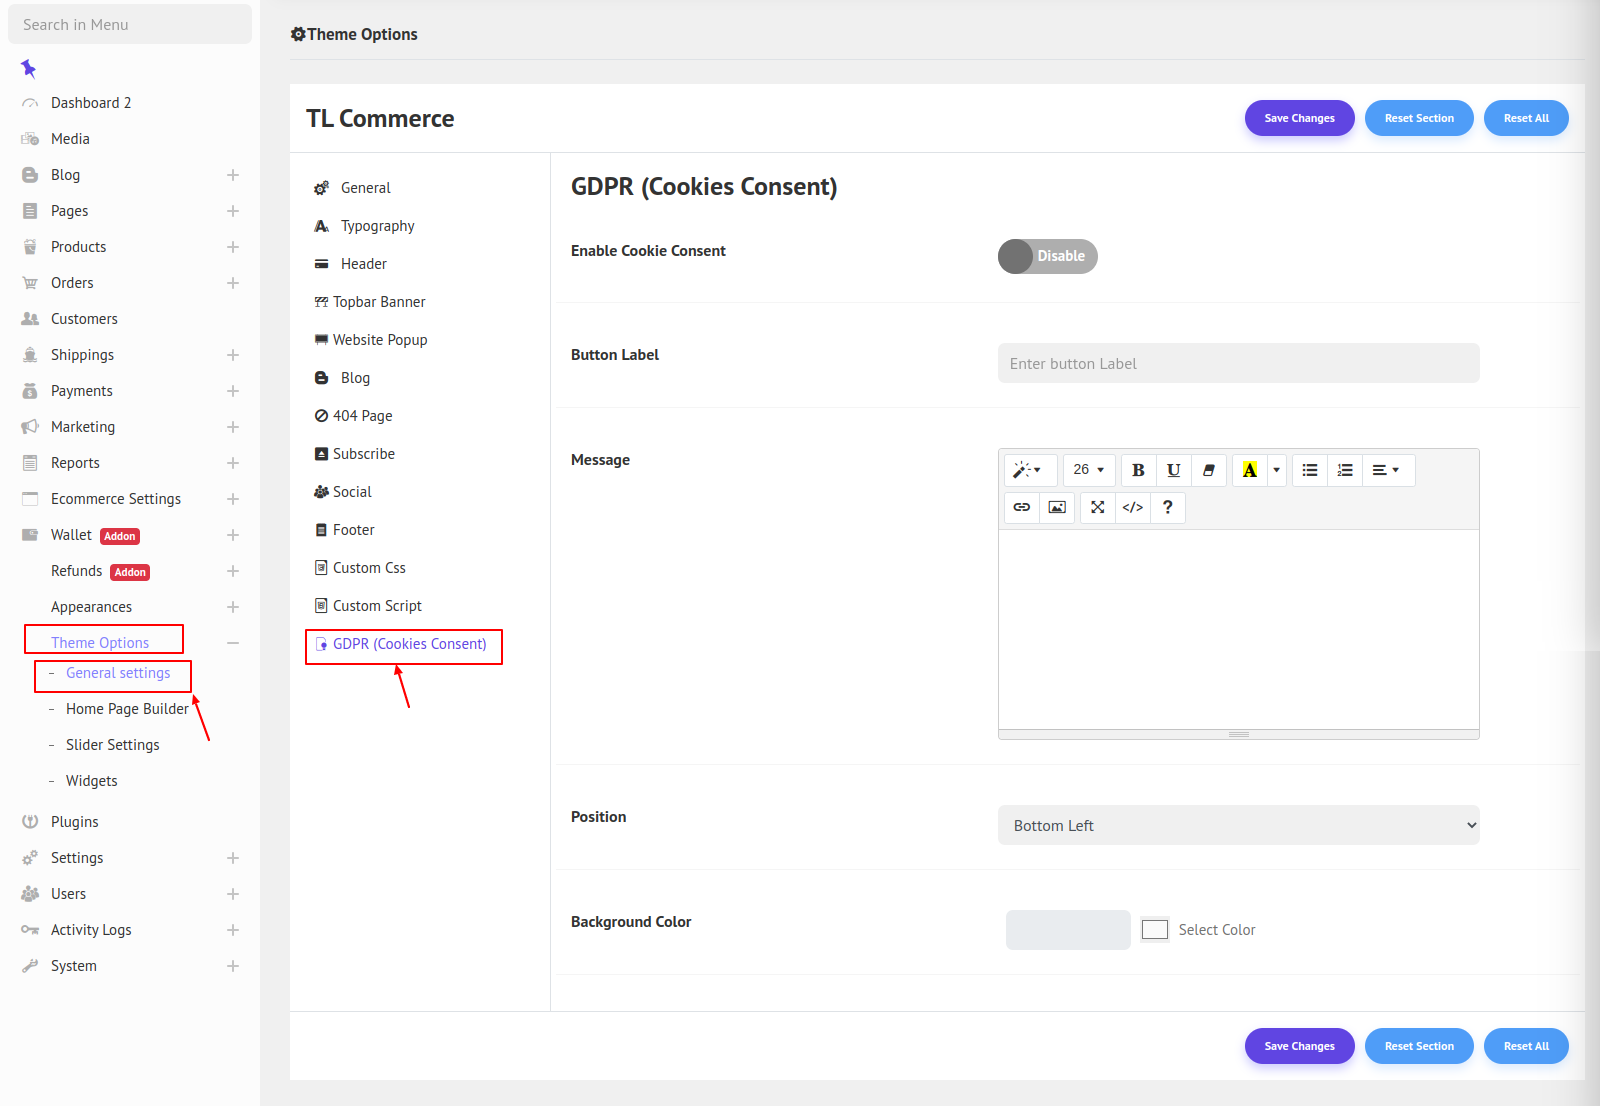This screenshot has width=1600, height=1106.
Task: Open the Typography theme options tab
Action: pos(377,226)
